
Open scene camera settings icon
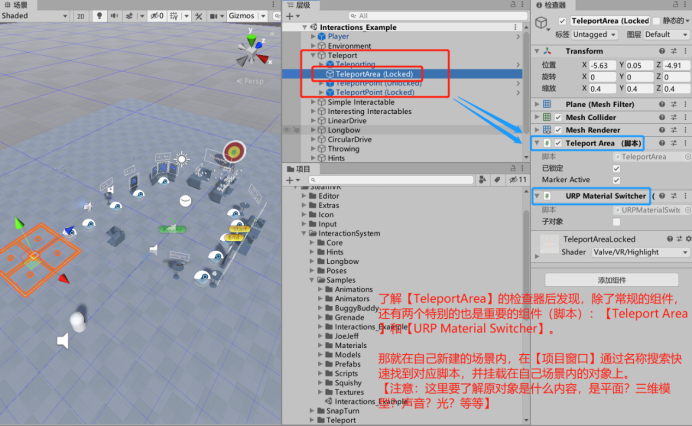(214, 16)
